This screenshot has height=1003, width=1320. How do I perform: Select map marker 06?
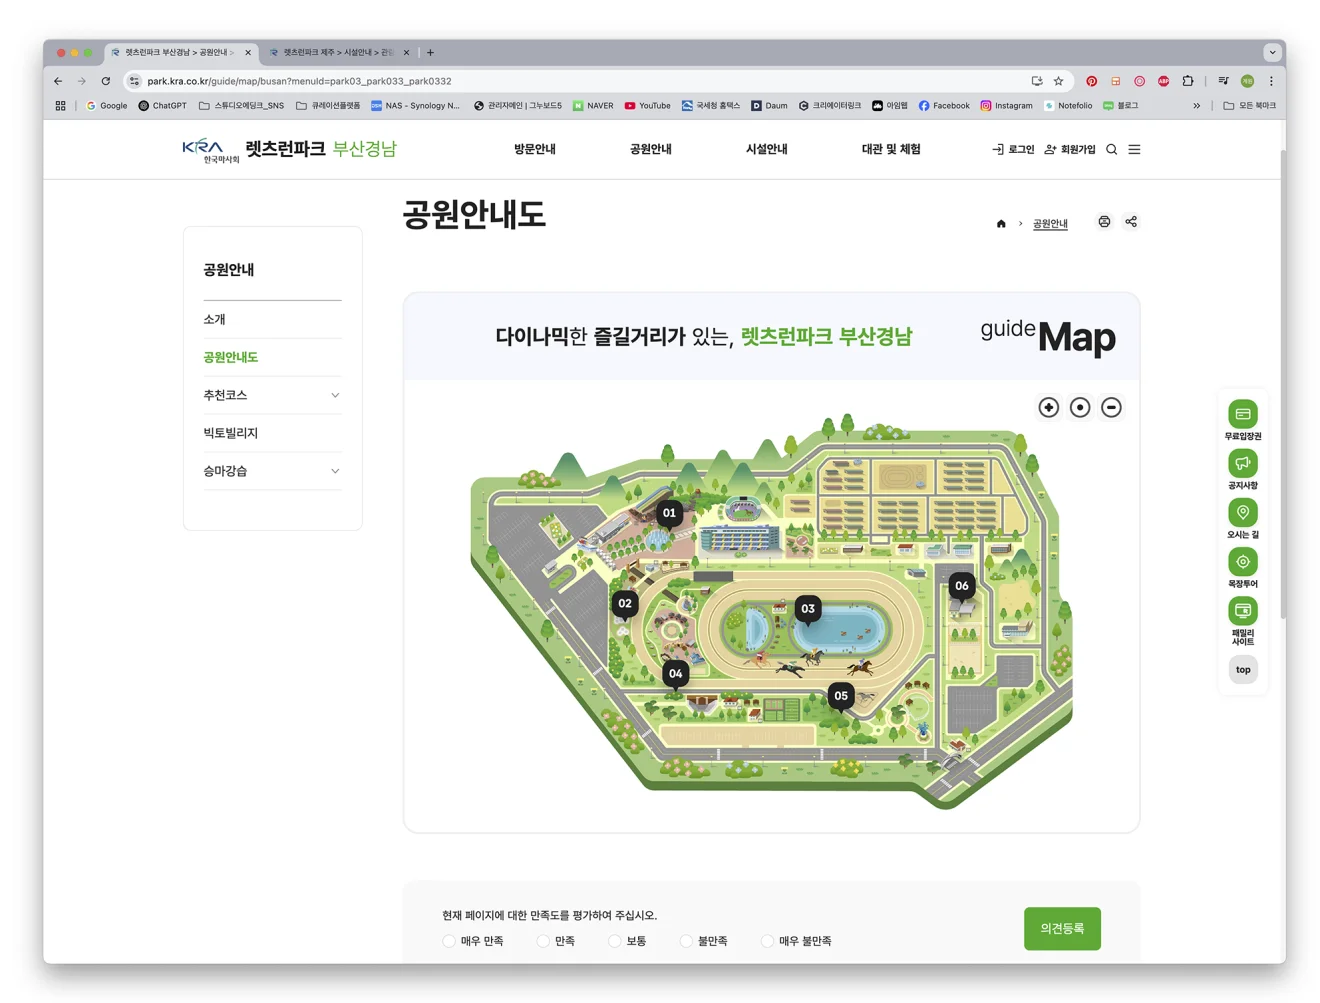tap(962, 587)
